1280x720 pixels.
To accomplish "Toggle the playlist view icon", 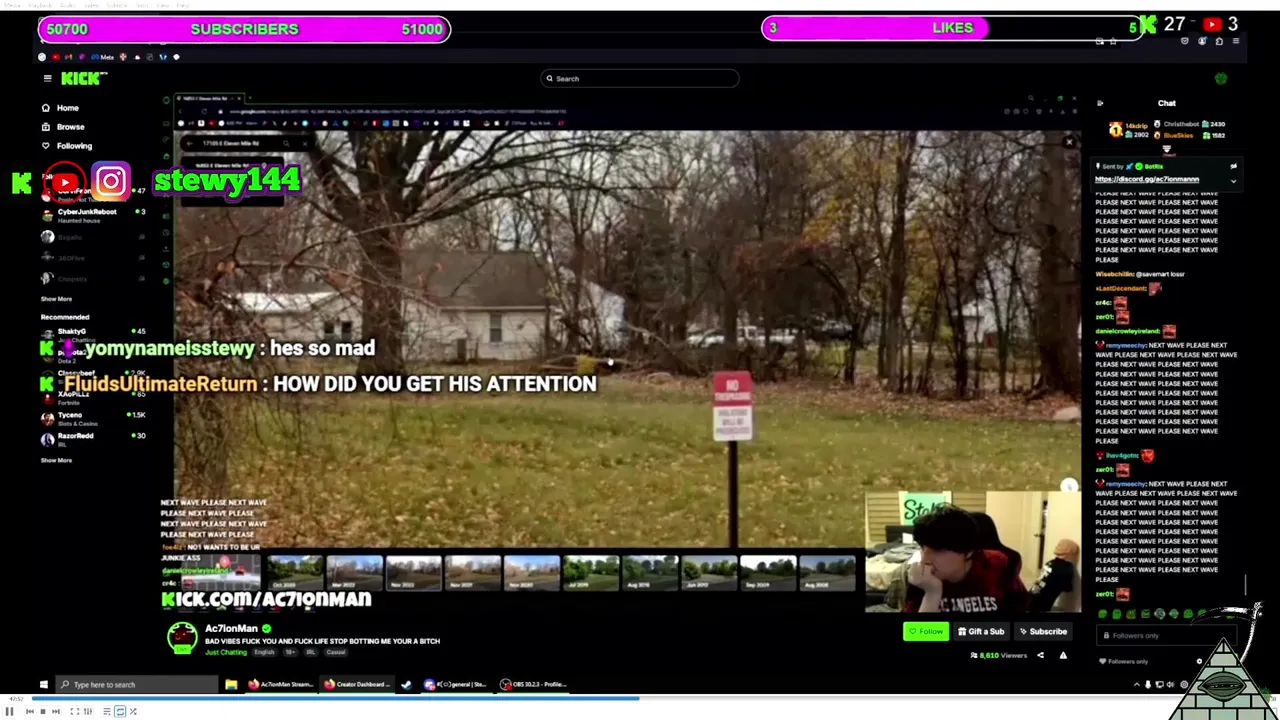I will [107, 711].
